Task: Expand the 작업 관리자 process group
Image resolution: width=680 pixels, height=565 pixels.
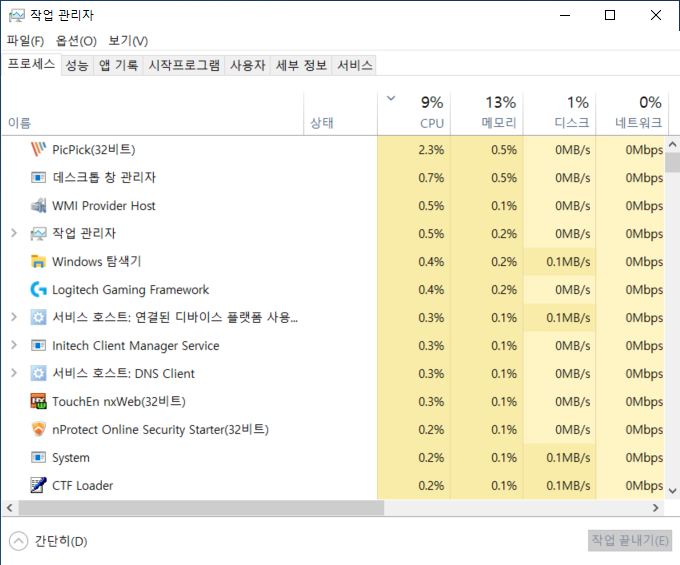Action: [x=14, y=233]
